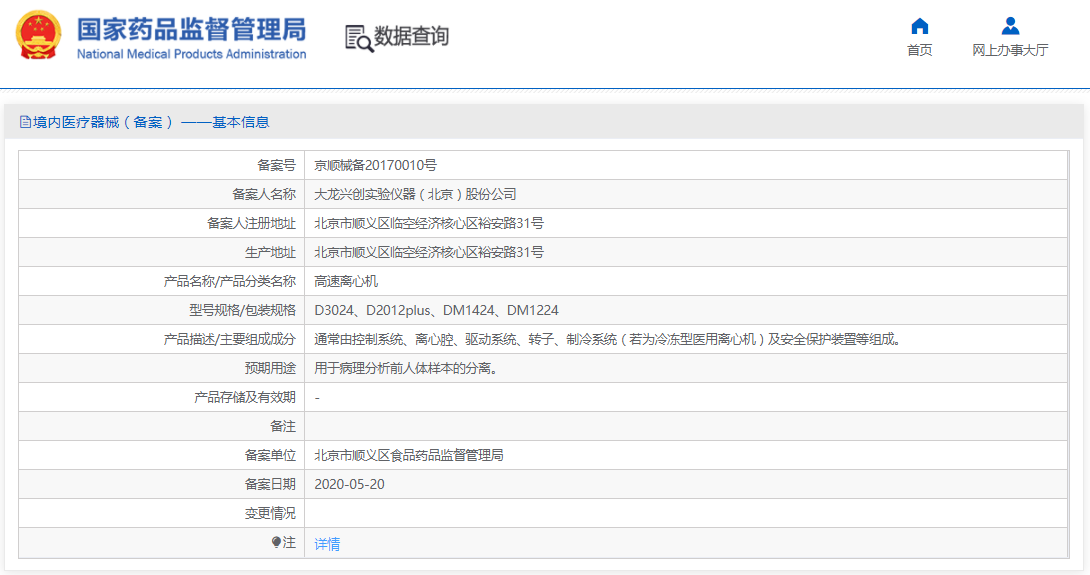Image resolution: width=1090 pixels, height=575 pixels.
Task: Click the national emblem logo
Action: click(x=40, y=35)
